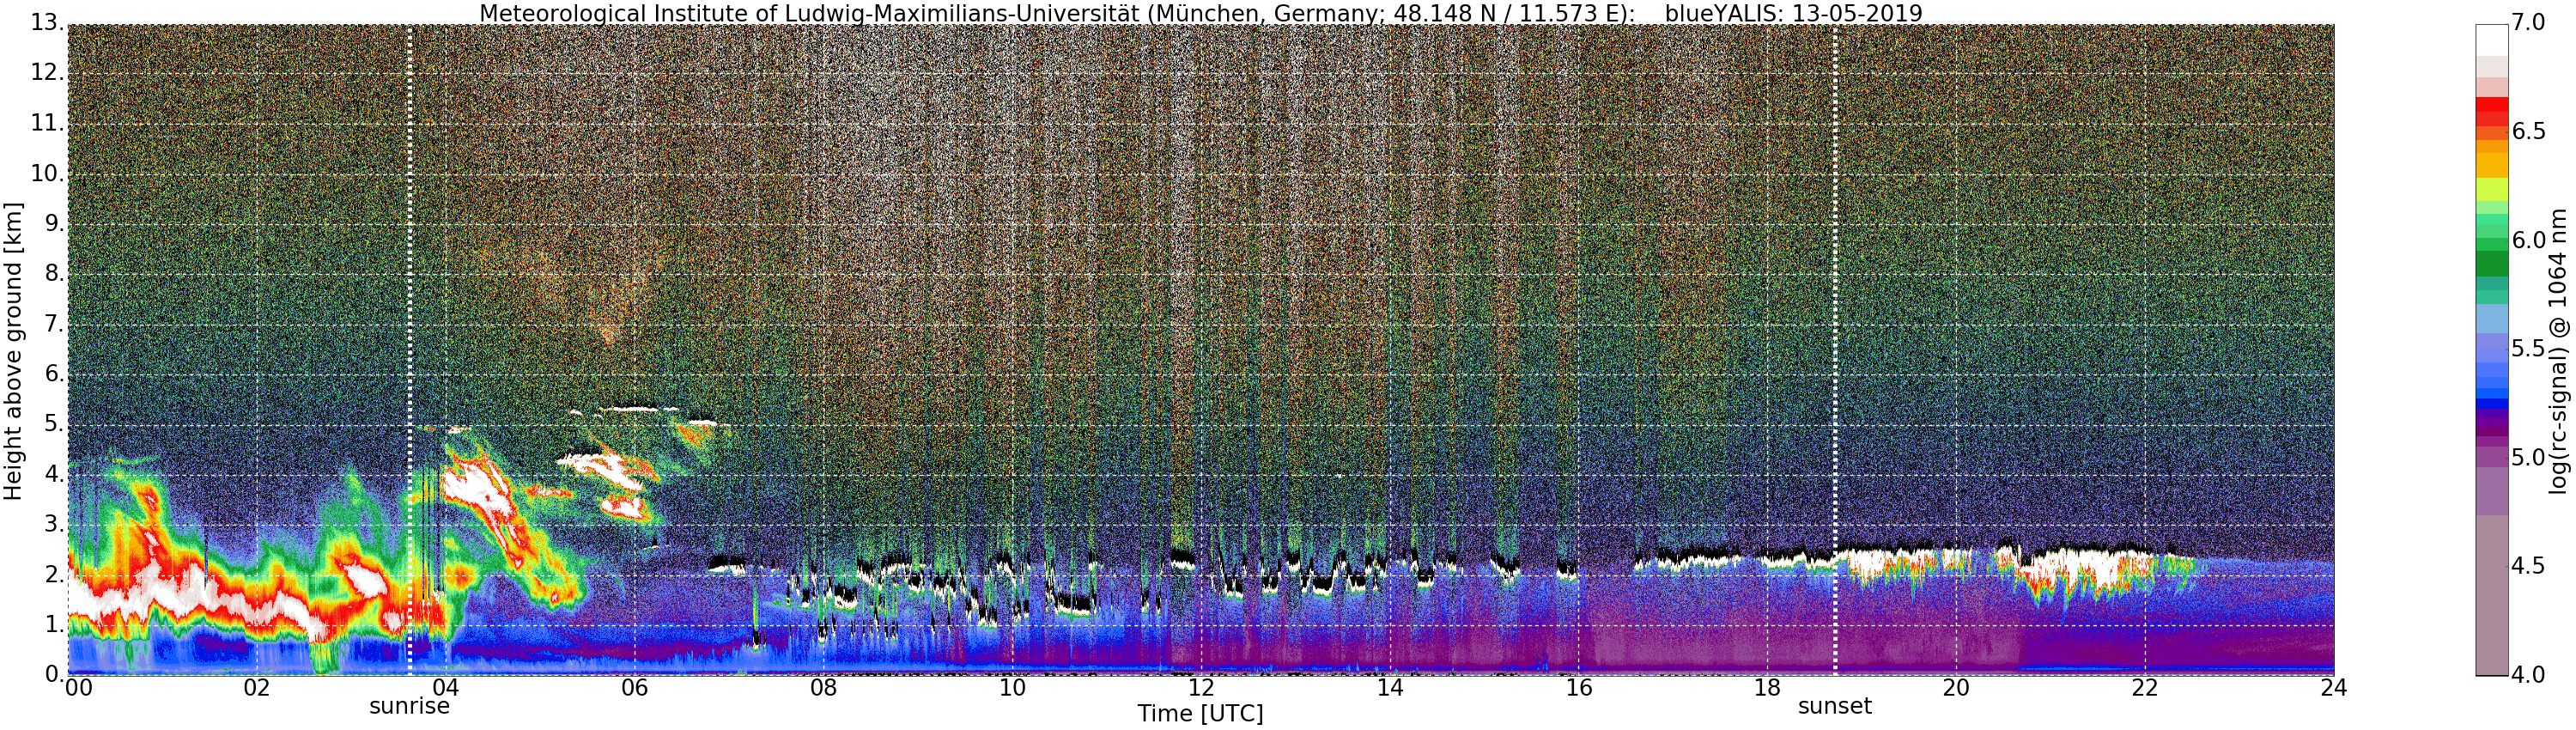
Task: Click the colorbar value 4.0
Action: 2529,675
